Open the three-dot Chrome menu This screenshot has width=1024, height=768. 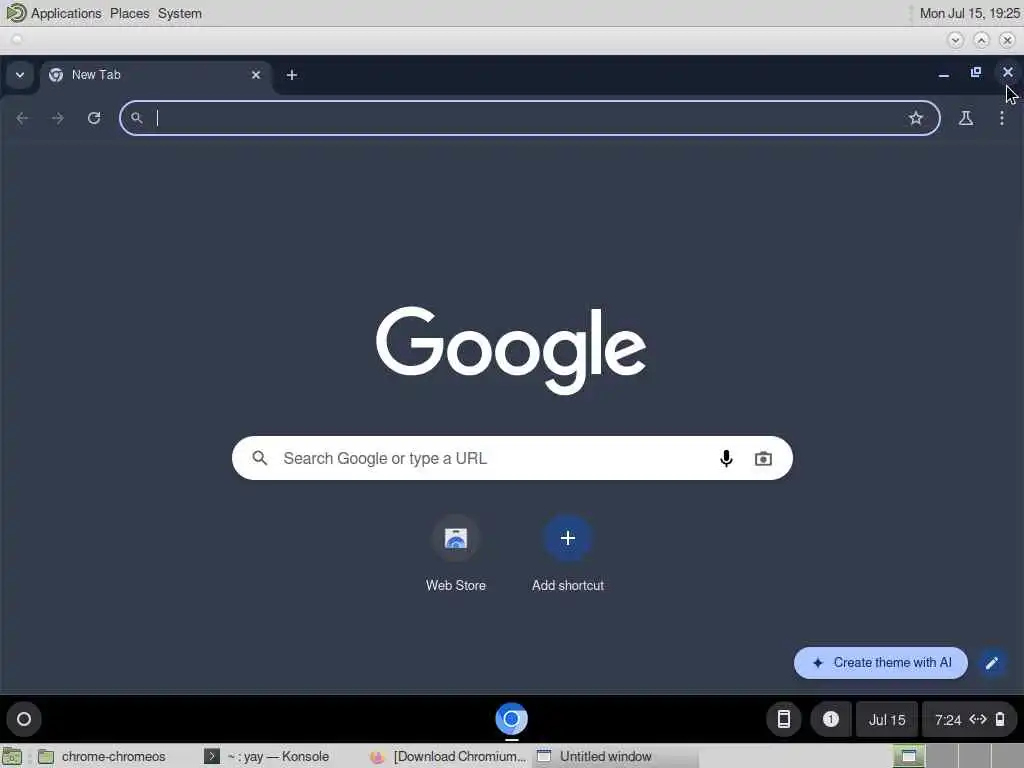pos(1002,118)
